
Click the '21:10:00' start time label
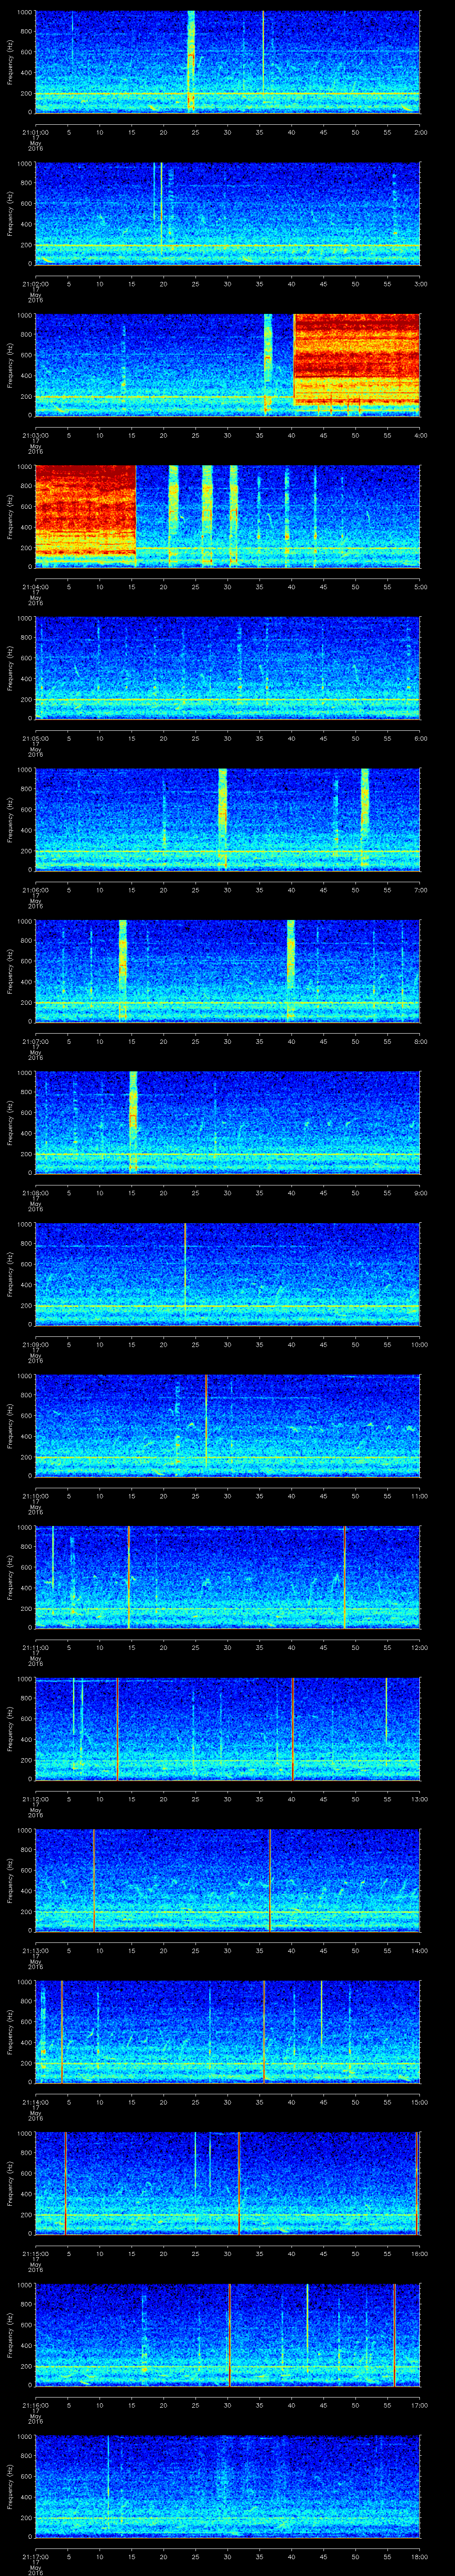35,1495
